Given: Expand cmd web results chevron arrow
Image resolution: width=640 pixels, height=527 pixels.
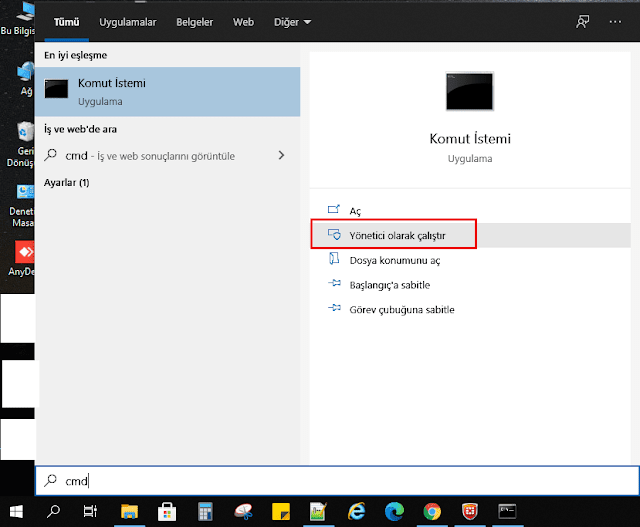Looking at the screenshot, I should (x=281, y=155).
